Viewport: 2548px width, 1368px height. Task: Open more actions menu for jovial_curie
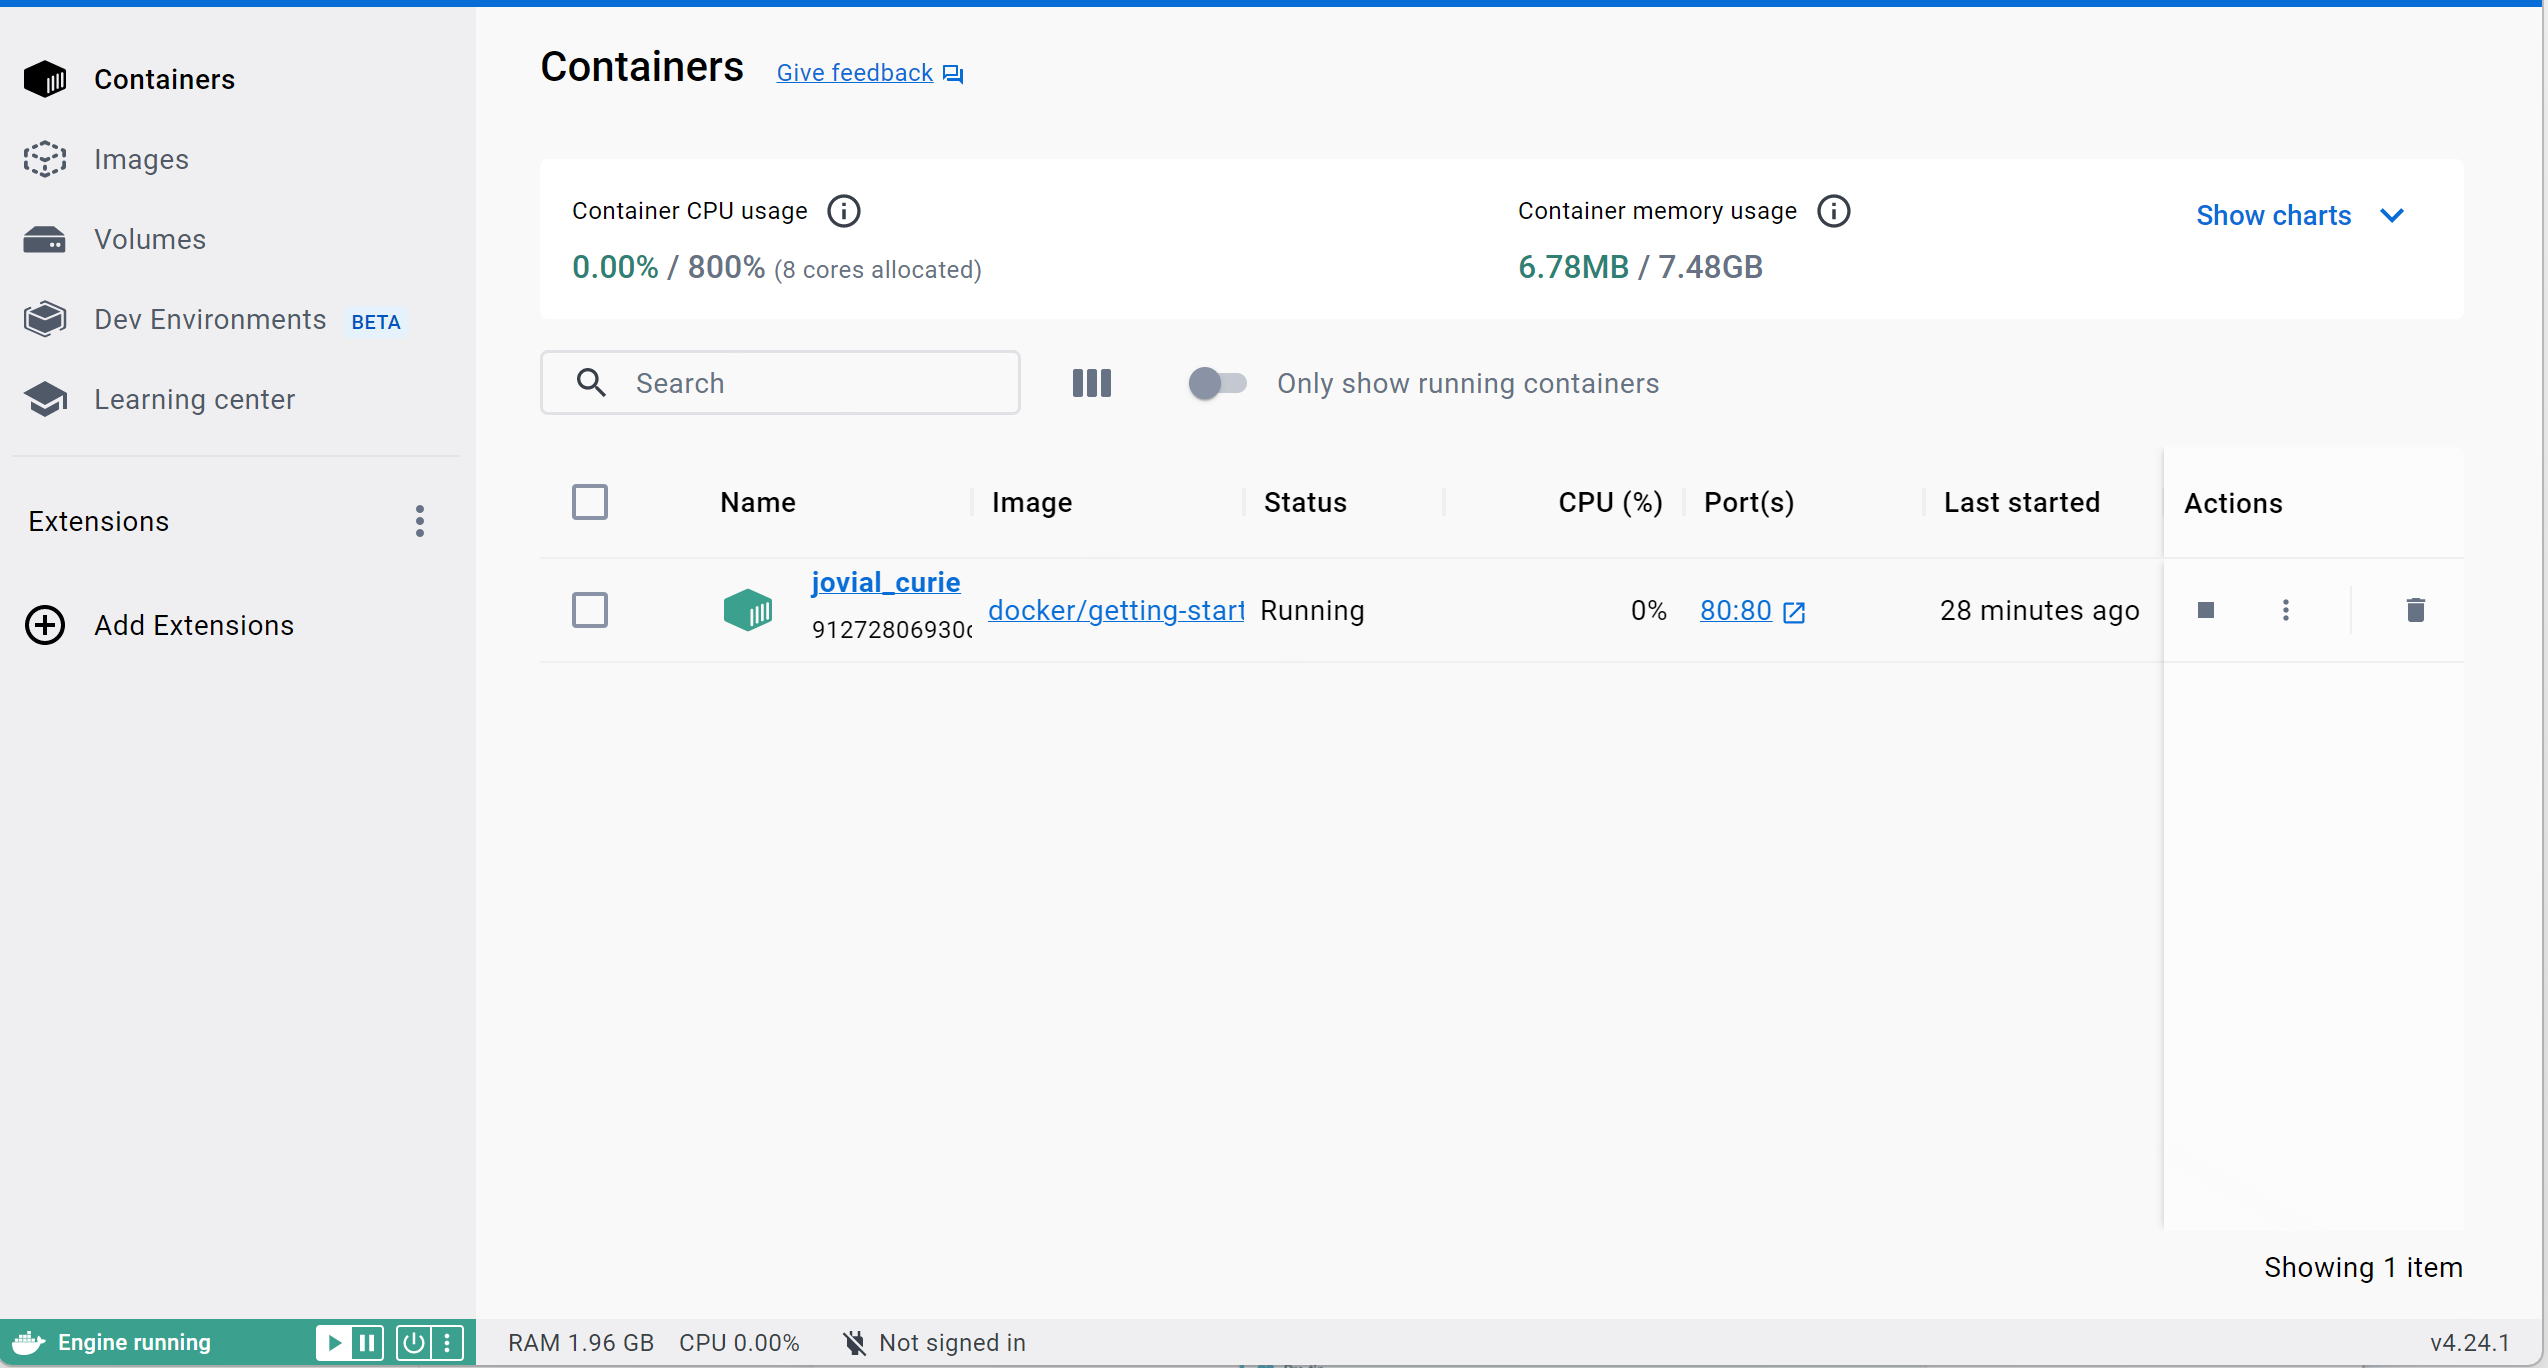click(x=2285, y=610)
